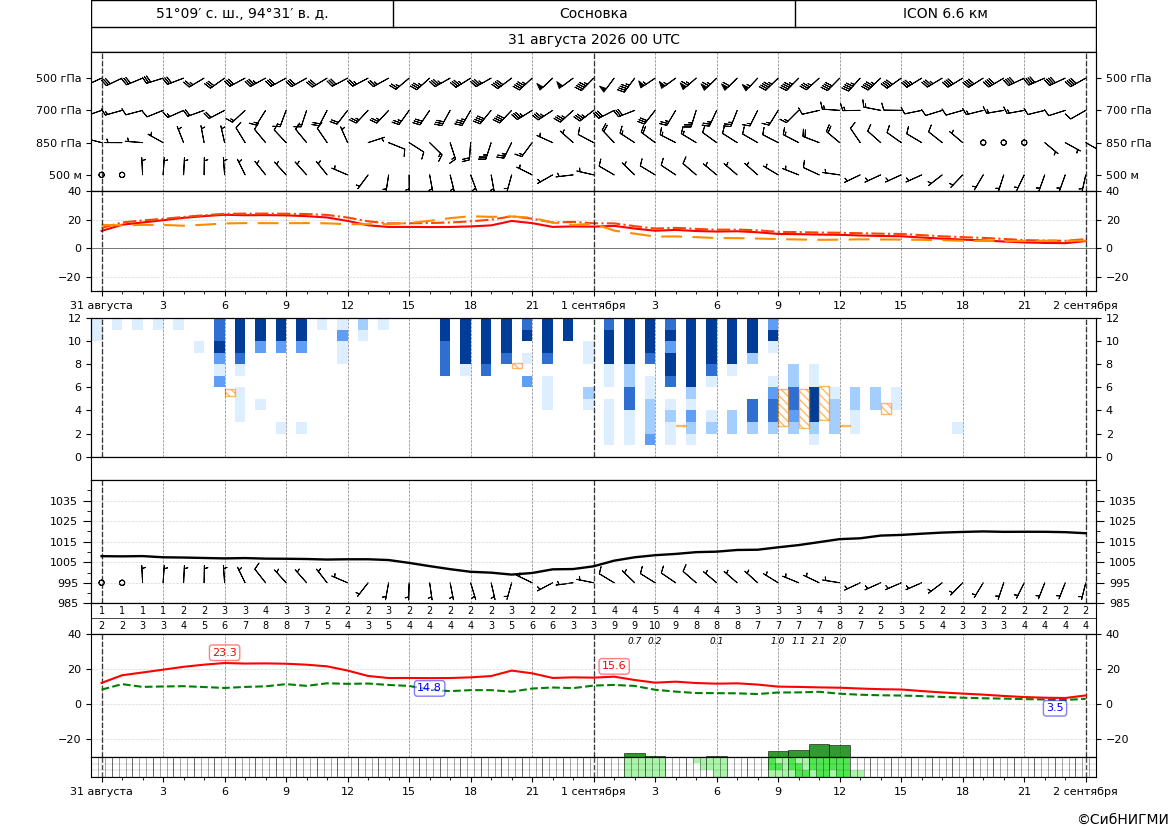
Task: Click the date title 31 августа 2026 00 UTC
Action: pyautogui.click(x=594, y=40)
